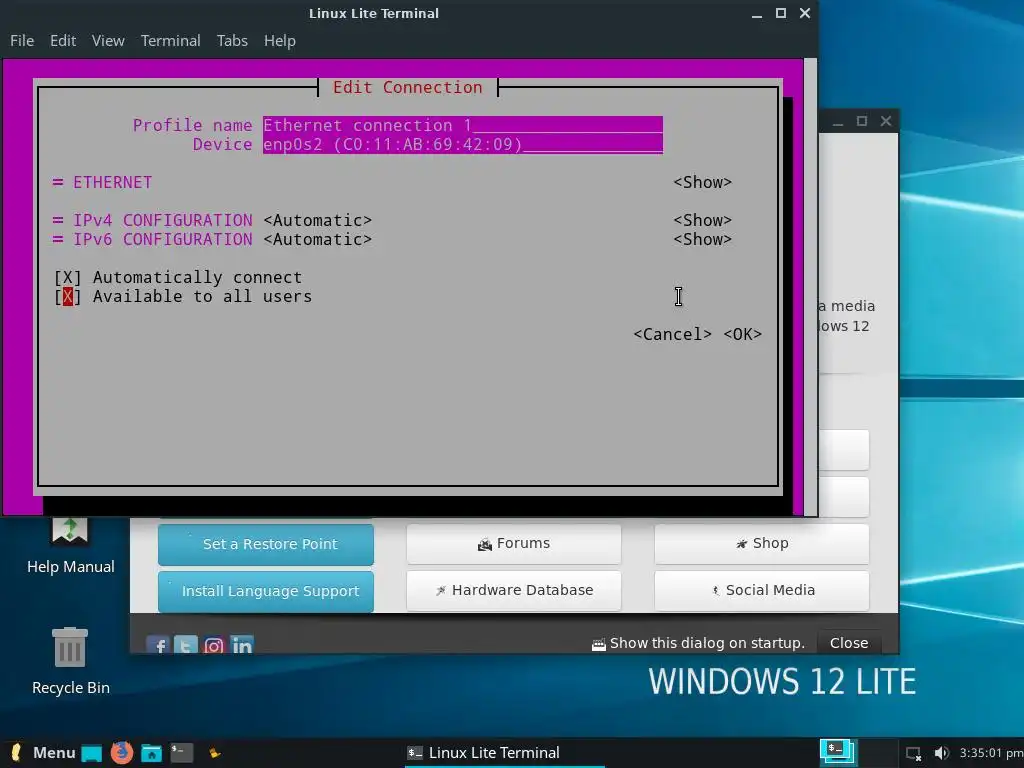Screen dimensions: 1024x768
Task: Click the volume speaker tray icon
Action: 941,753
